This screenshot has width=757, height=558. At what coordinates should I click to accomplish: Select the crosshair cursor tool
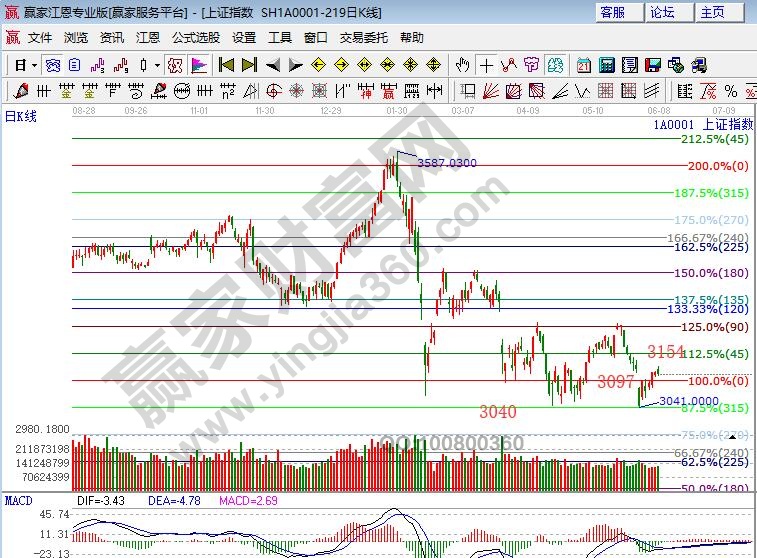[x=486, y=65]
